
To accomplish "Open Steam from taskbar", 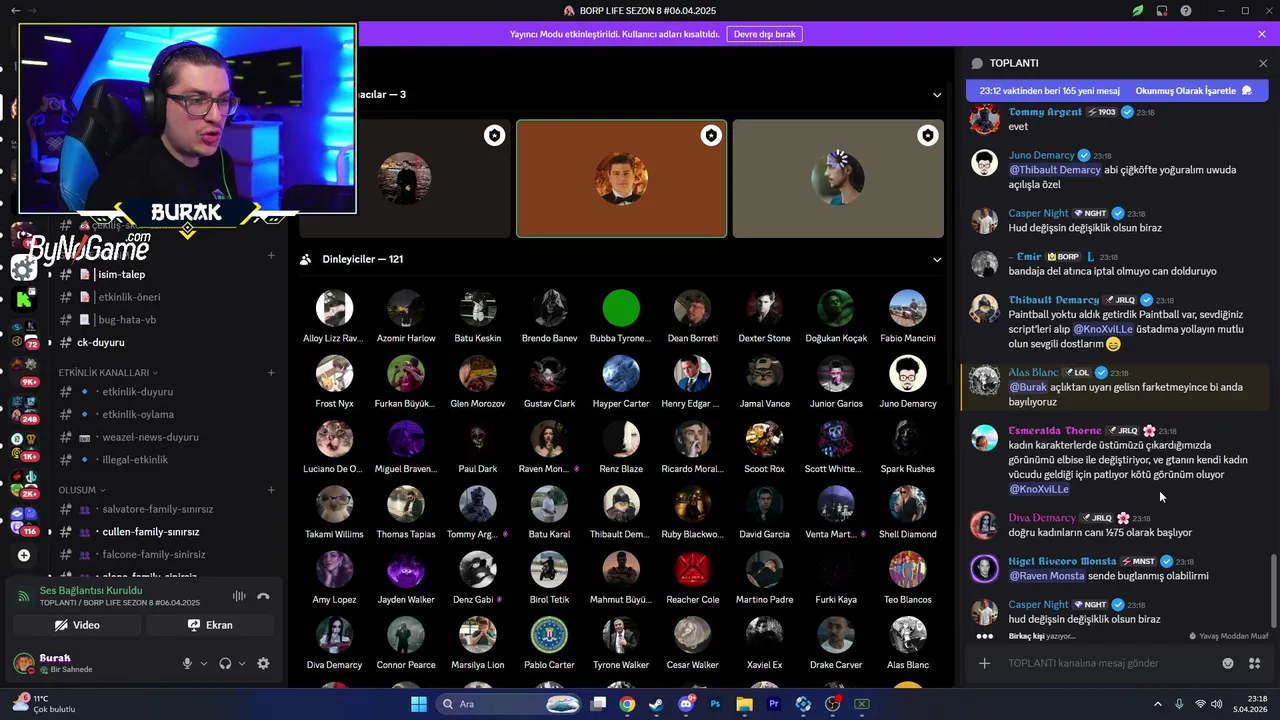I will (656, 704).
